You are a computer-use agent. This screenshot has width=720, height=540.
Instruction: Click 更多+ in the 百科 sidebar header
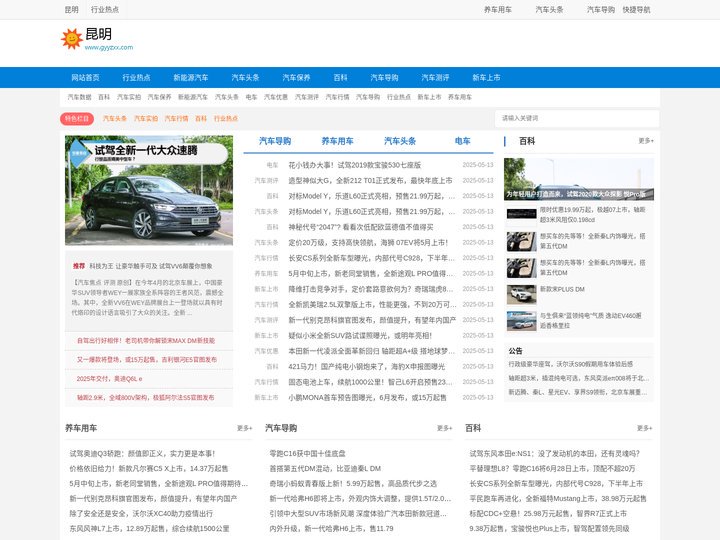pos(646,141)
